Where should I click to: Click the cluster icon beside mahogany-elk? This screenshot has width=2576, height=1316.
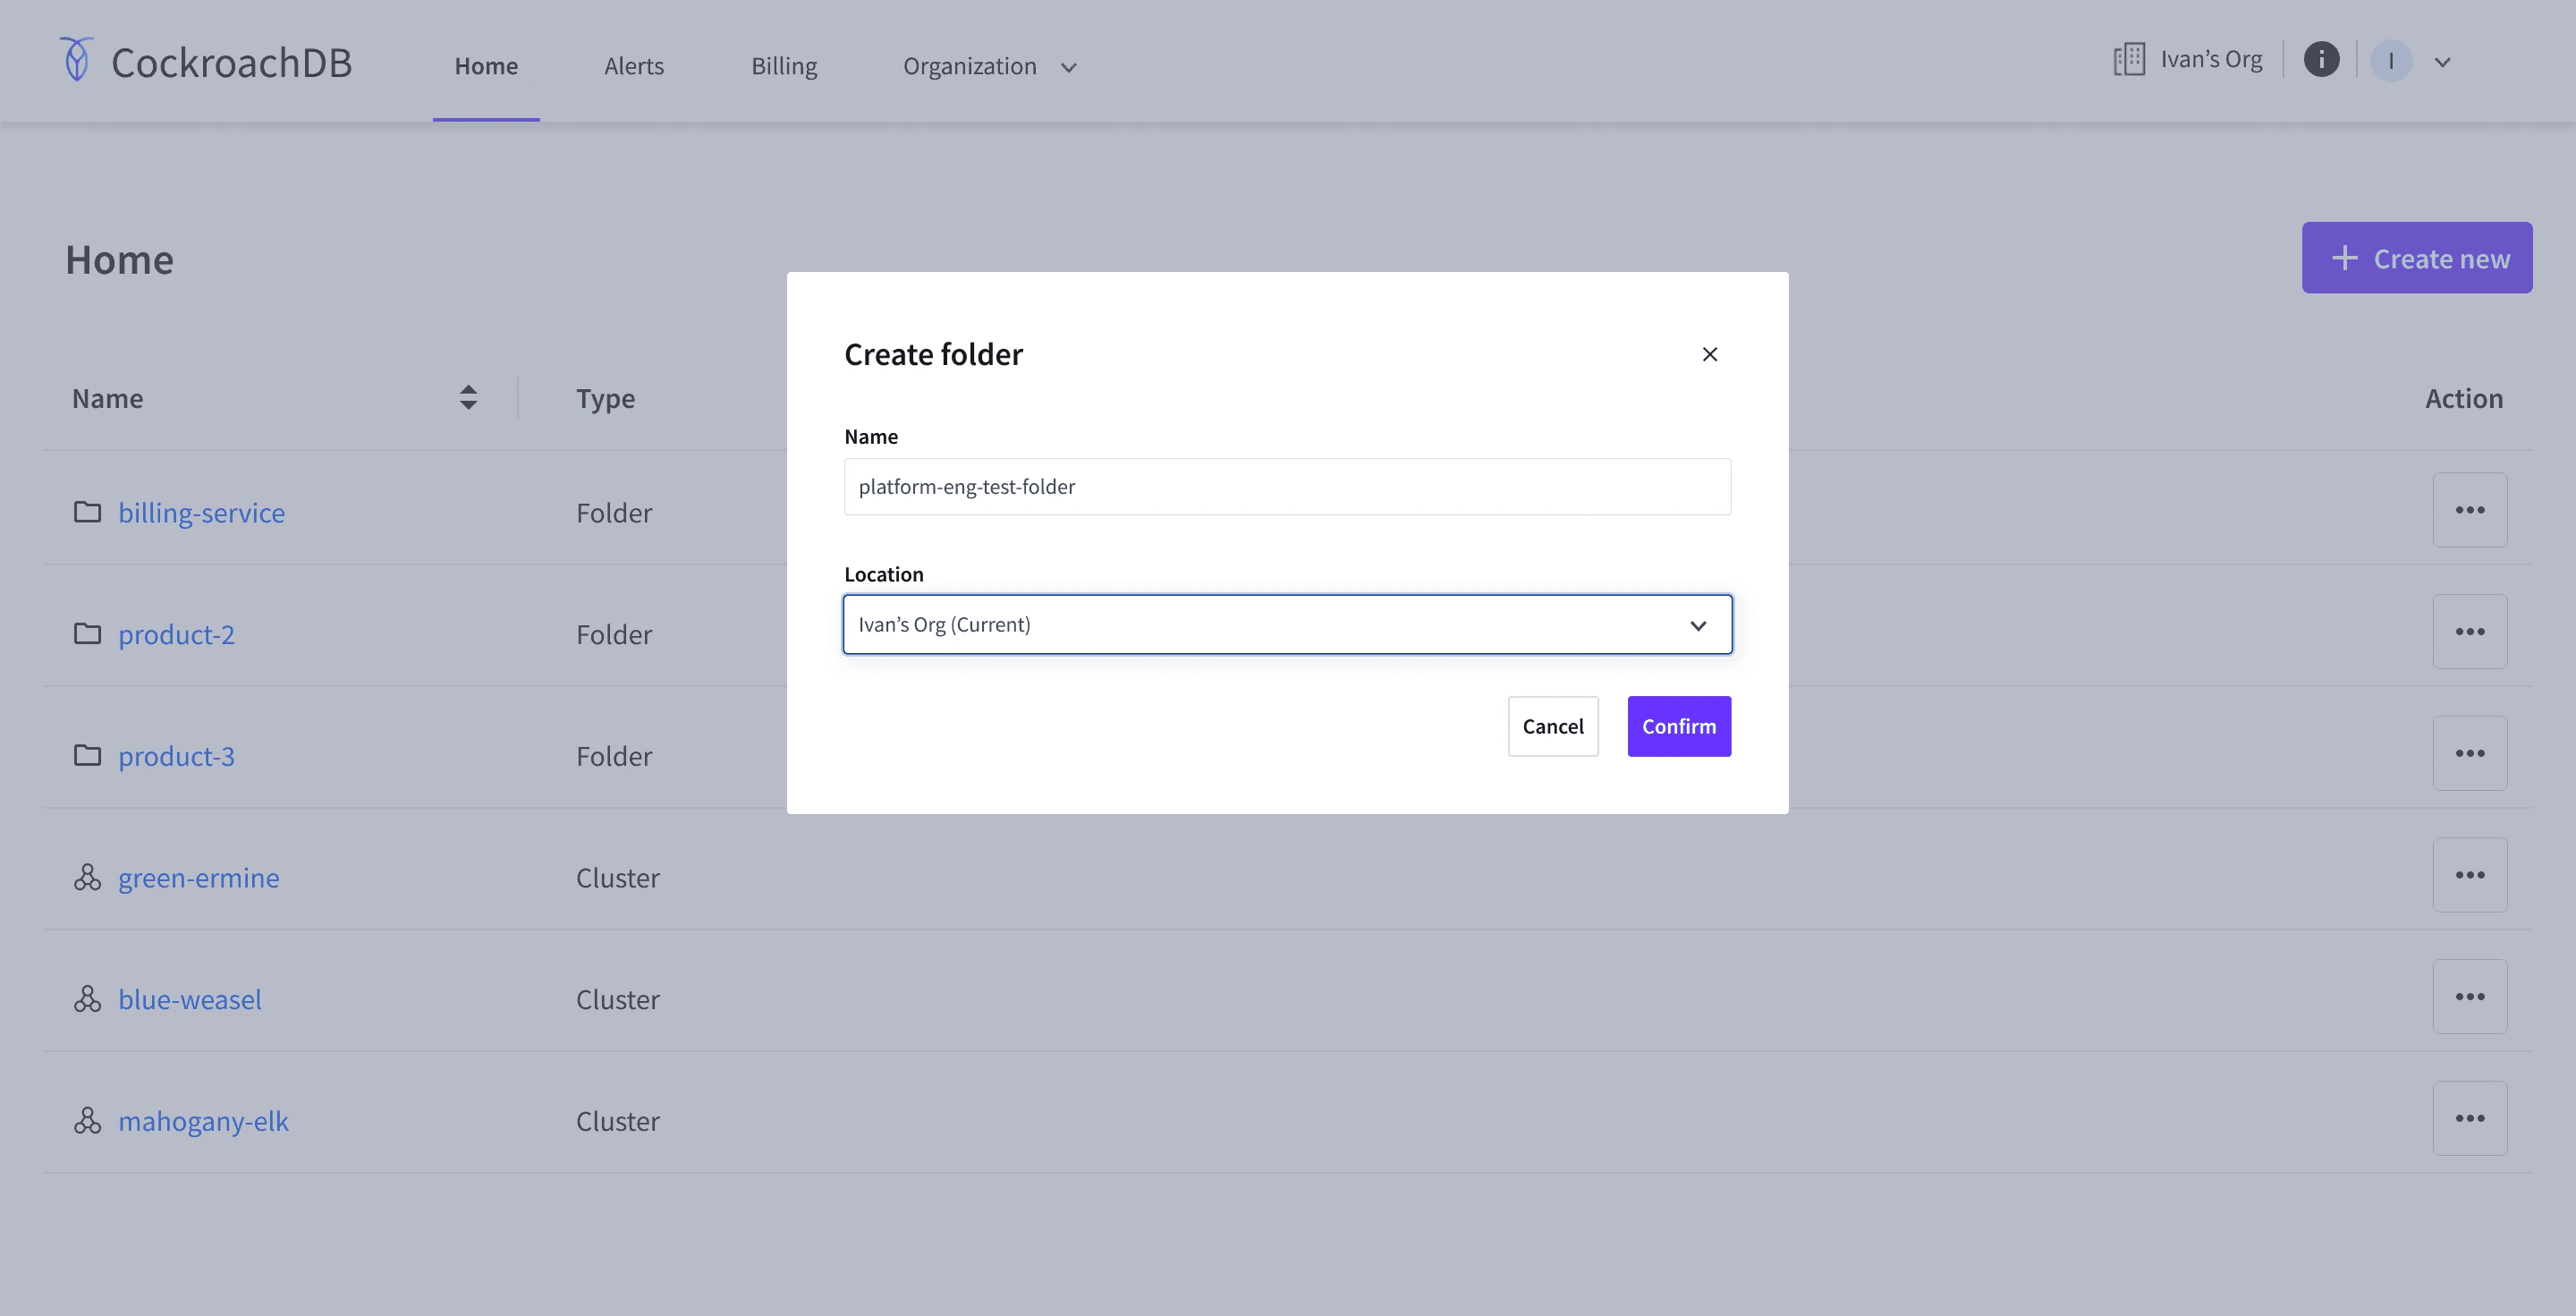click(x=88, y=1120)
